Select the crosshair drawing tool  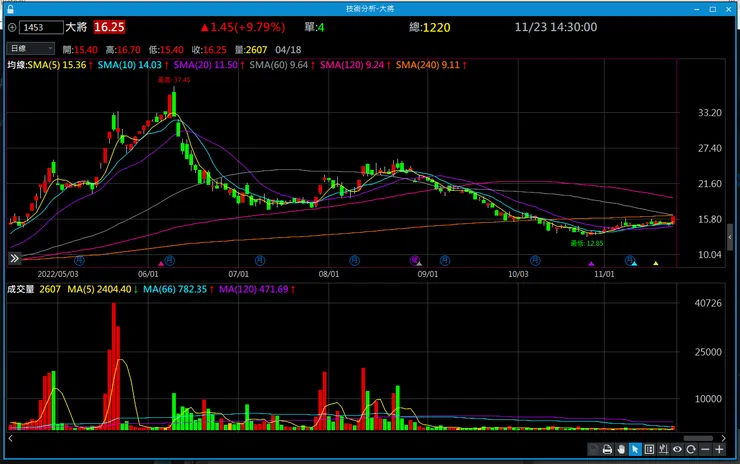663,449
